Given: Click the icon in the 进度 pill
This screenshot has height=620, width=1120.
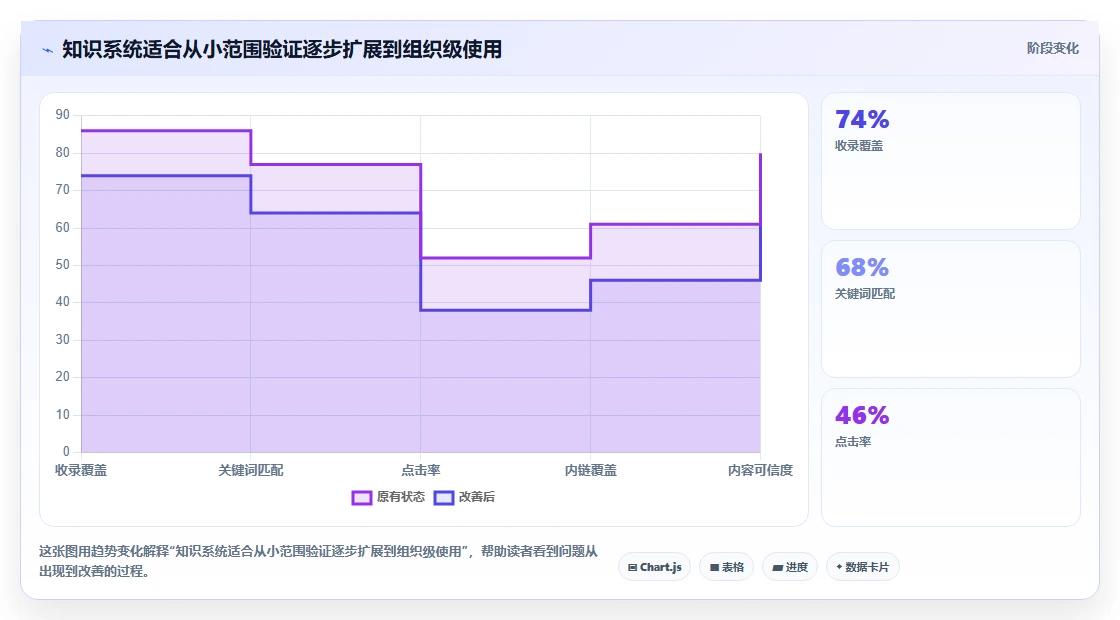Looking at the screenshot, I should [x=777, y=568].
